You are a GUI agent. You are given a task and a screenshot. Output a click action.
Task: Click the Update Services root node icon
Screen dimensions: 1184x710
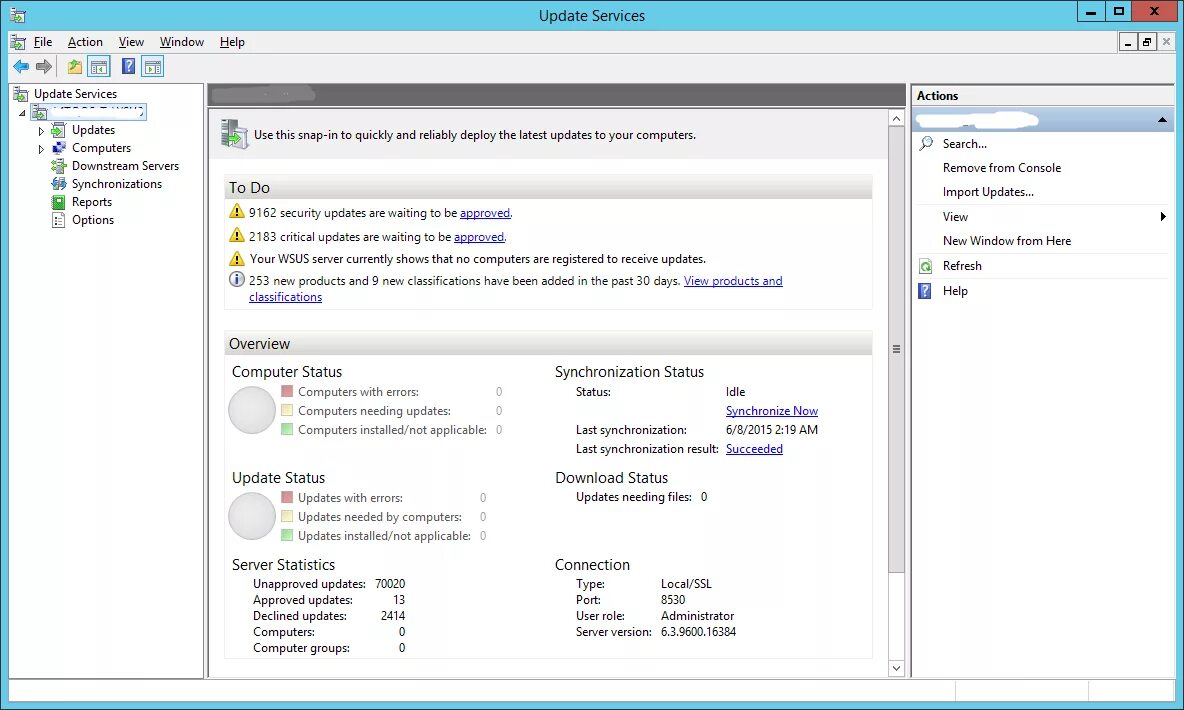21,94
